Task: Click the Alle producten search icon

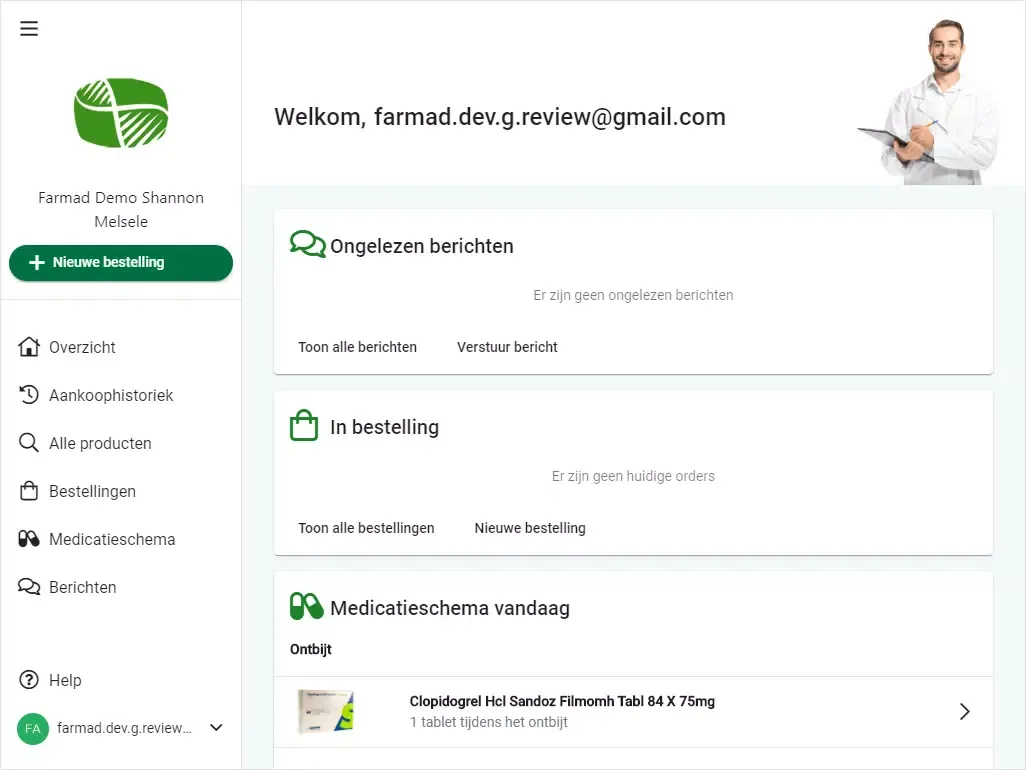Action: coord(29,443)
